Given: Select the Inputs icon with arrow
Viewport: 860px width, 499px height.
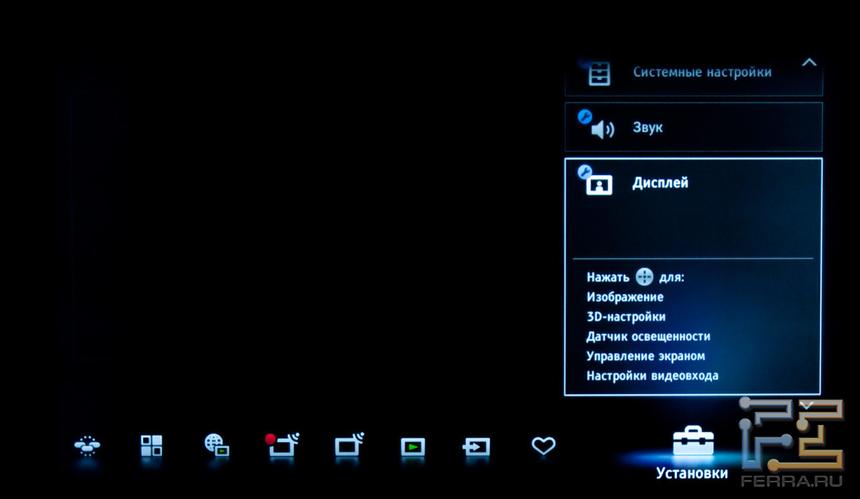Looking at the screenshot, I should click(x=476, y=447).
